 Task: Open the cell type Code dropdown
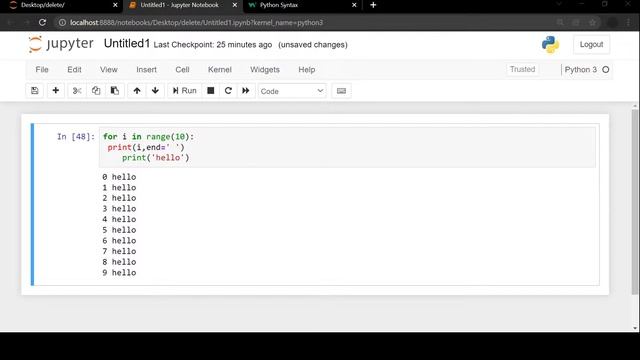click(x=292, y=91)
